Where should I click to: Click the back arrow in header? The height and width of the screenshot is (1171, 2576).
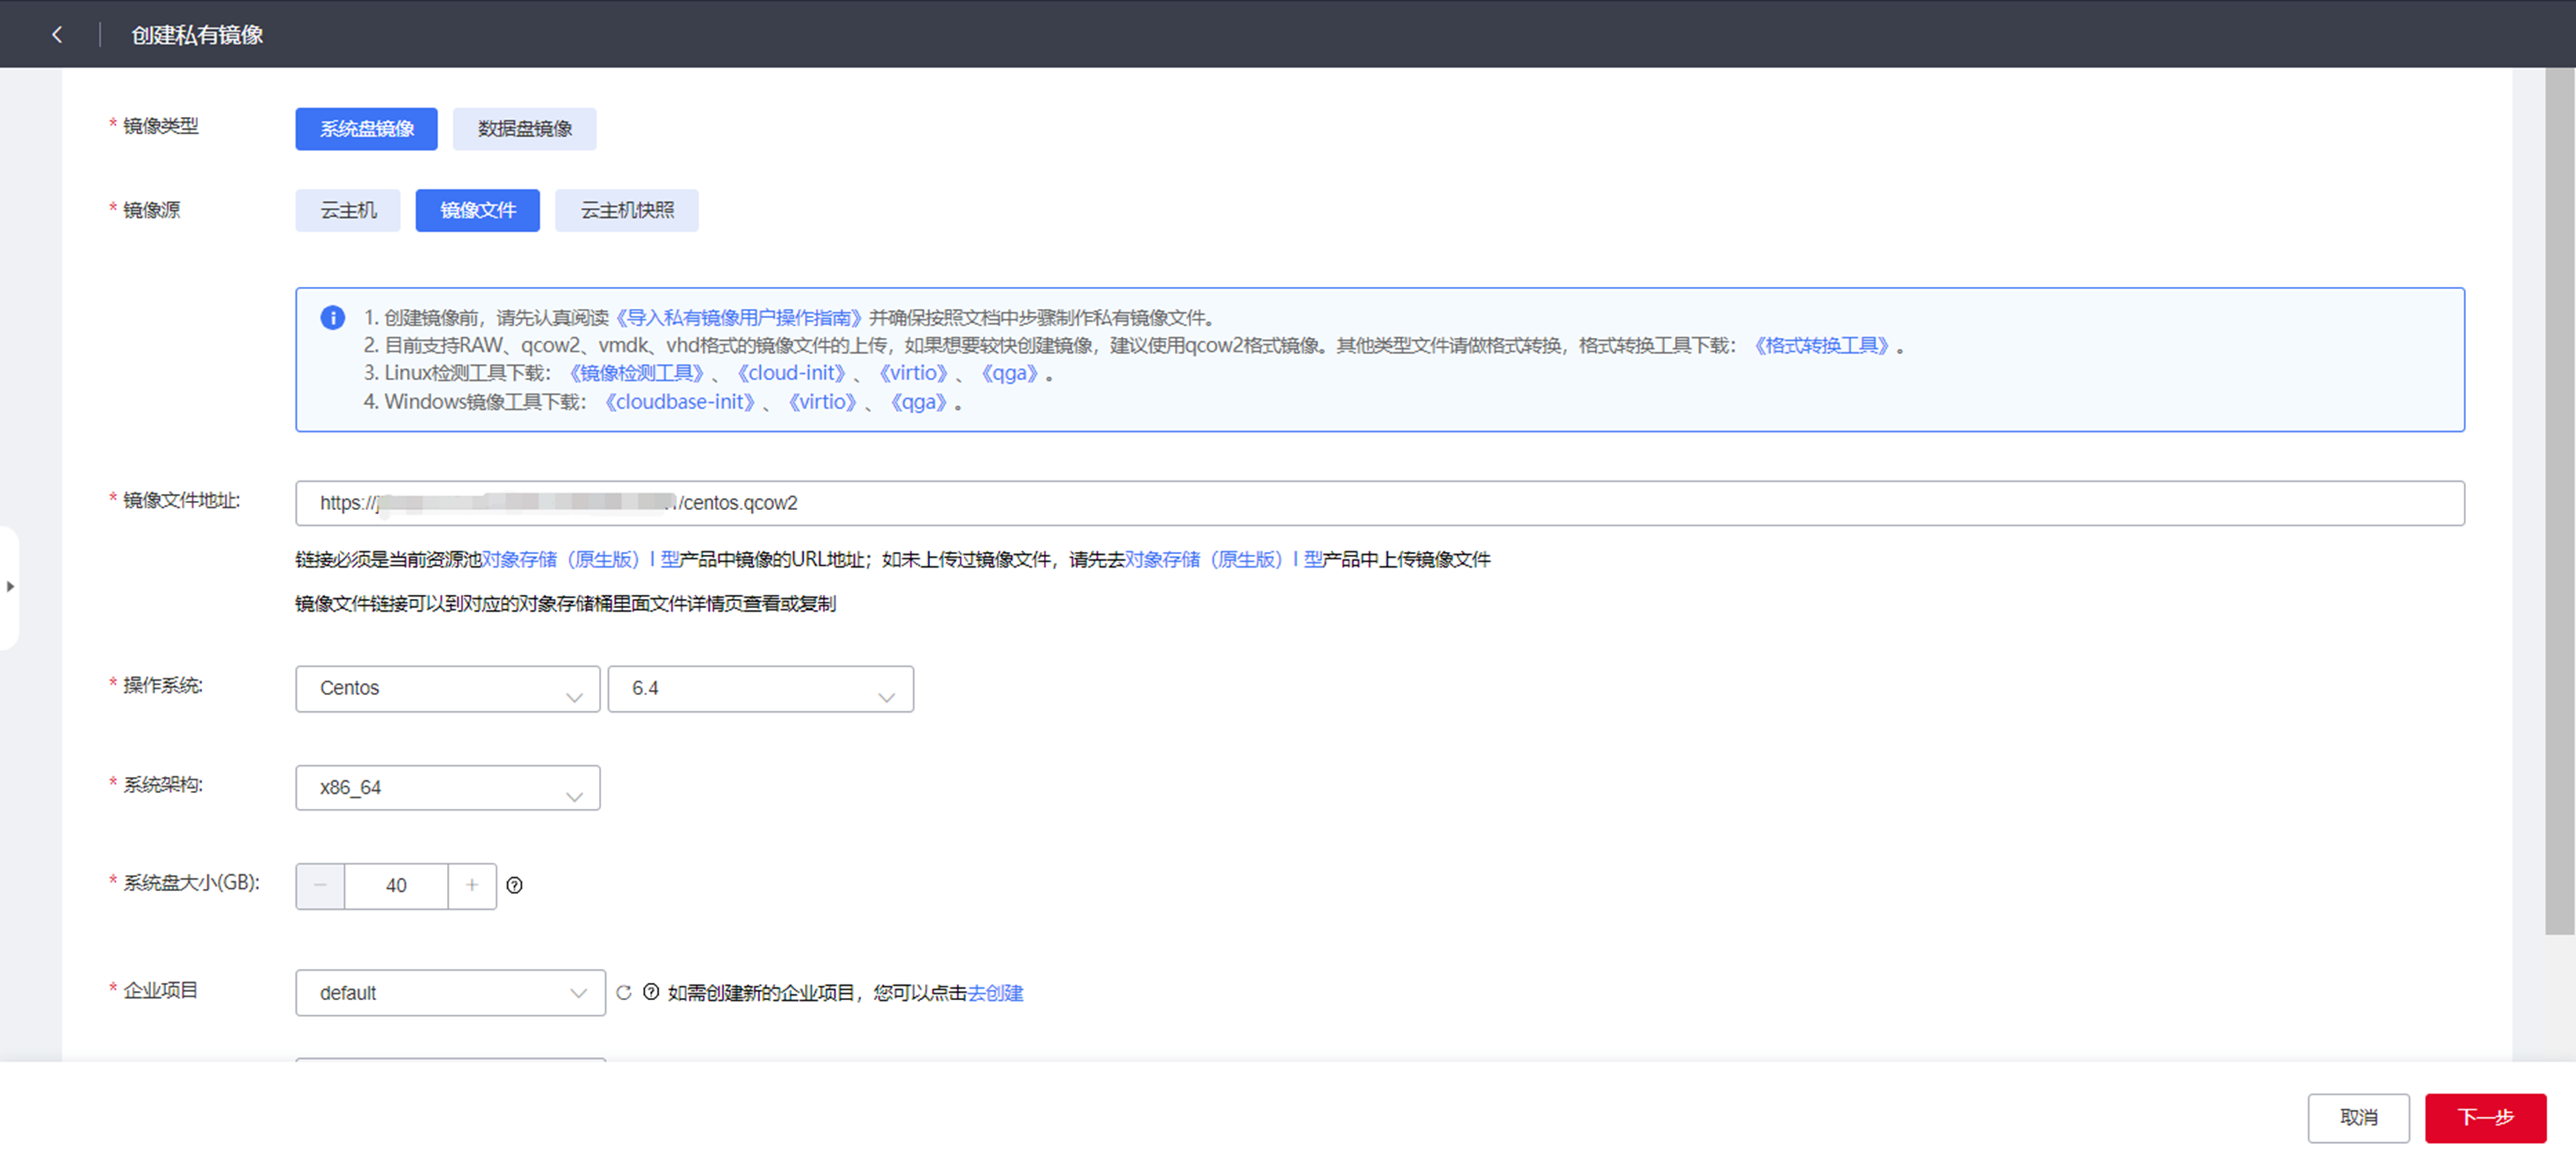coord(57,35)
